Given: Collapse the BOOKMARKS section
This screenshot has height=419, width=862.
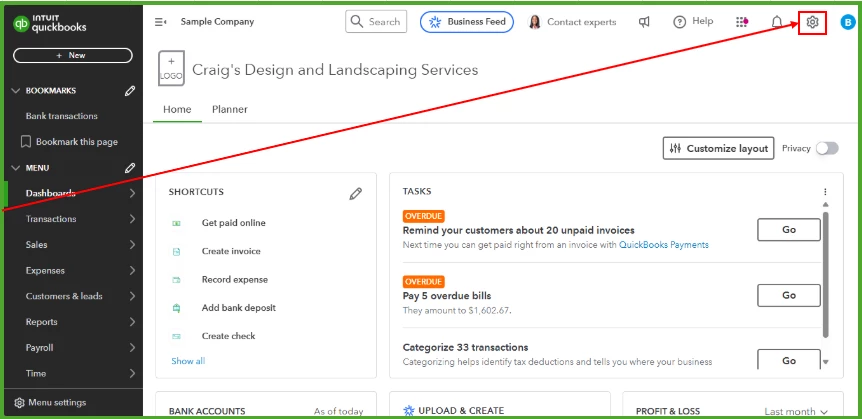Looking at the screenshot, I should [15, 91].
